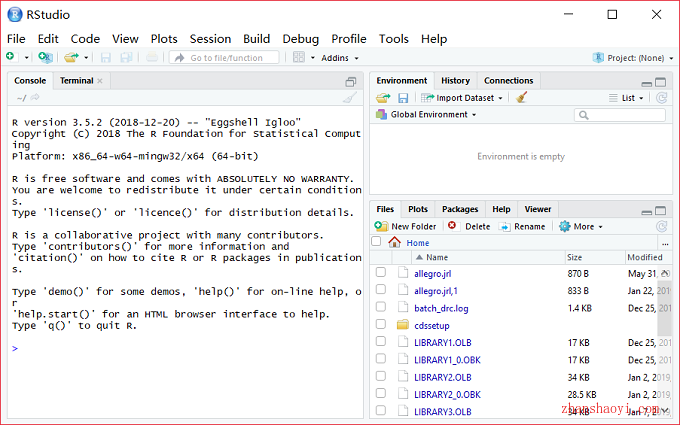Click the Delete button in Files pane
Viewport: 680px width, 425px height.
pyautogui.click(x=469, y=226)
